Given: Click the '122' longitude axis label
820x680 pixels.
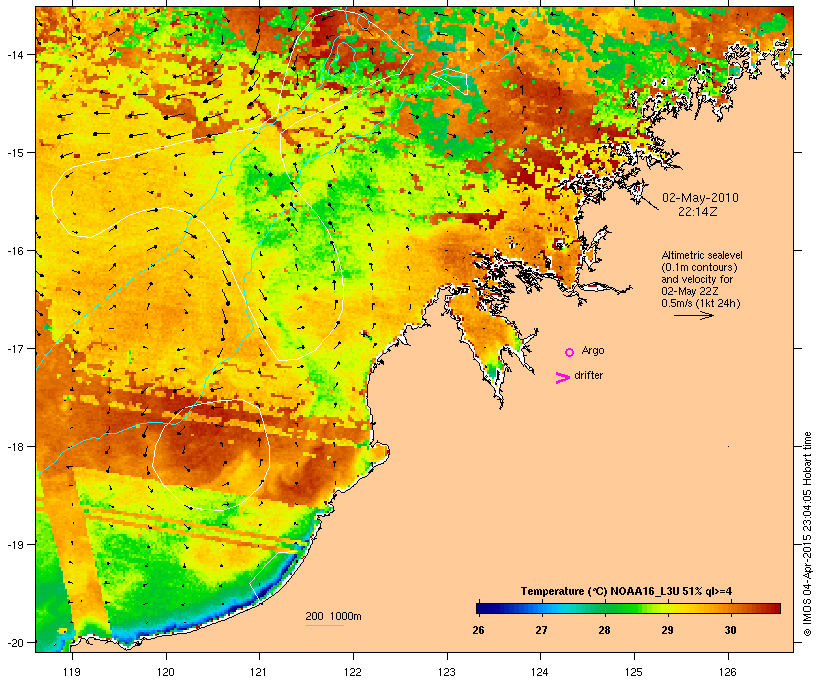Looking at the screenshot, I should [x=353, y=672].
